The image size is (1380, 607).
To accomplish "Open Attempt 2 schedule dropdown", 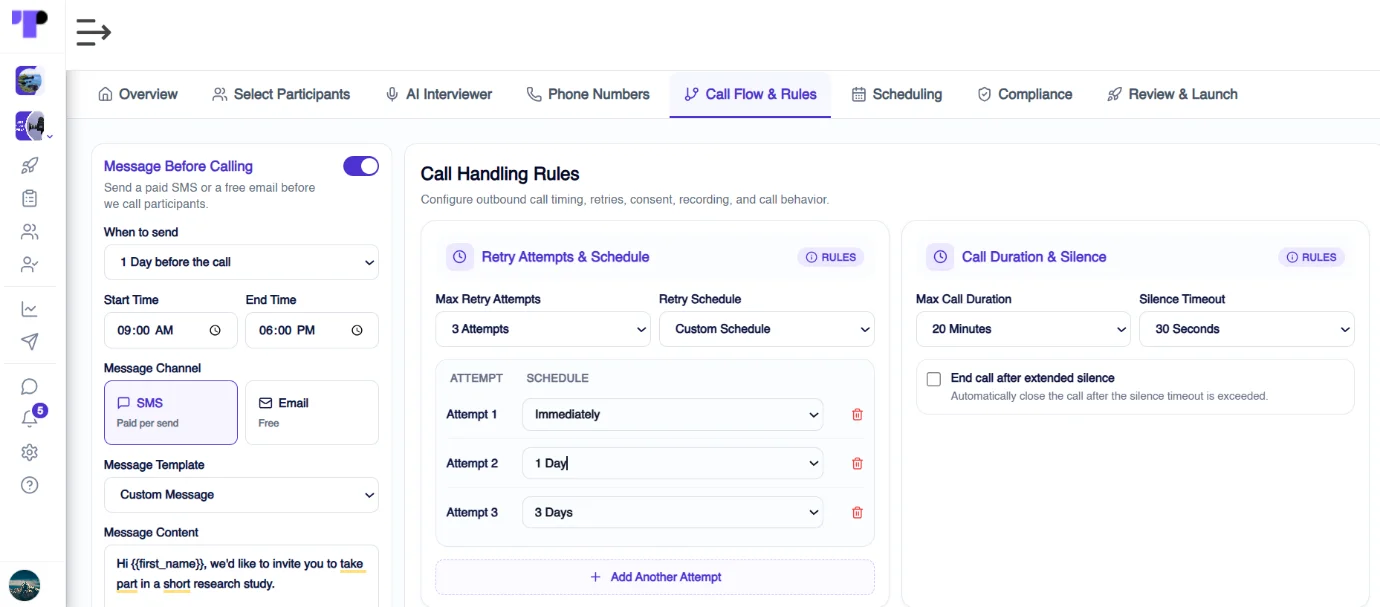I will (672, 463).
